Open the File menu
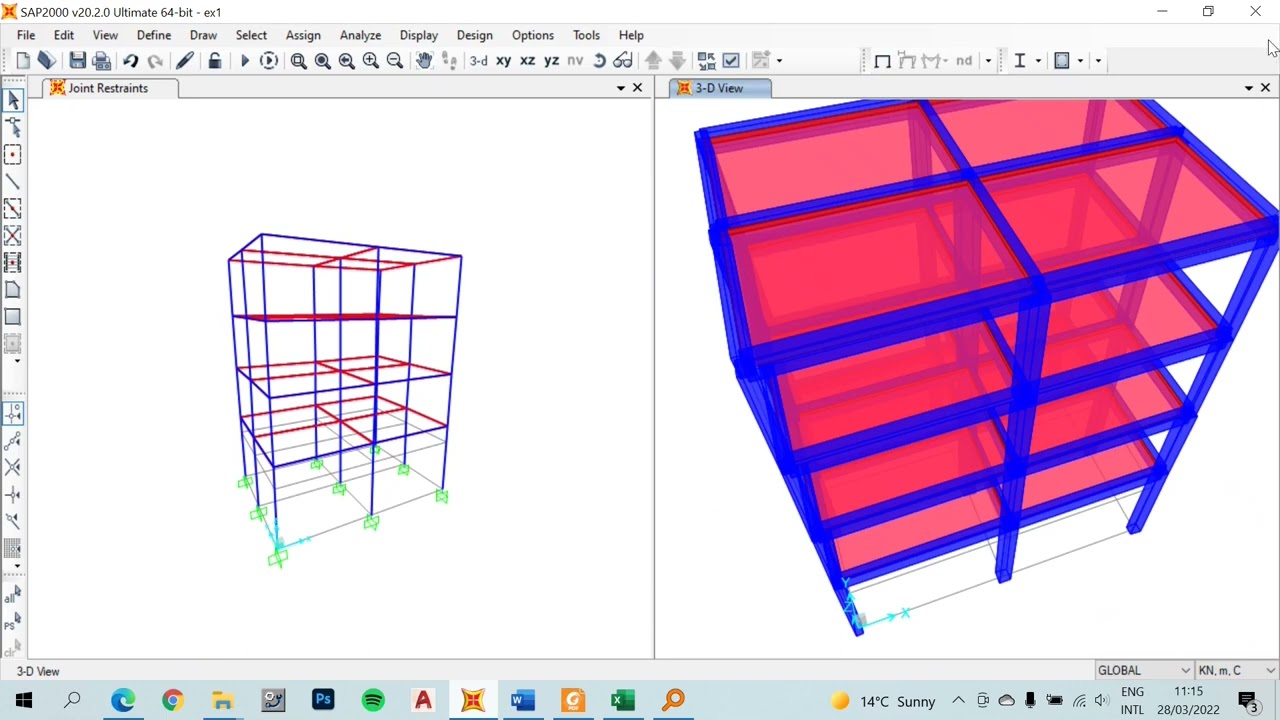 click(26, 35)
